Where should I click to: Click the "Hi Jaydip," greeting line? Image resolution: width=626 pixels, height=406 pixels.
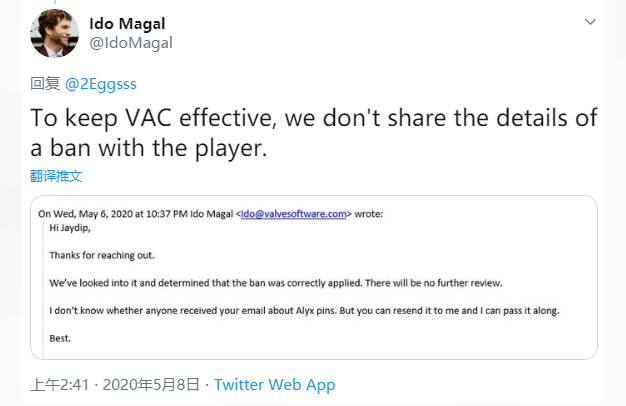tap(77, 227)
